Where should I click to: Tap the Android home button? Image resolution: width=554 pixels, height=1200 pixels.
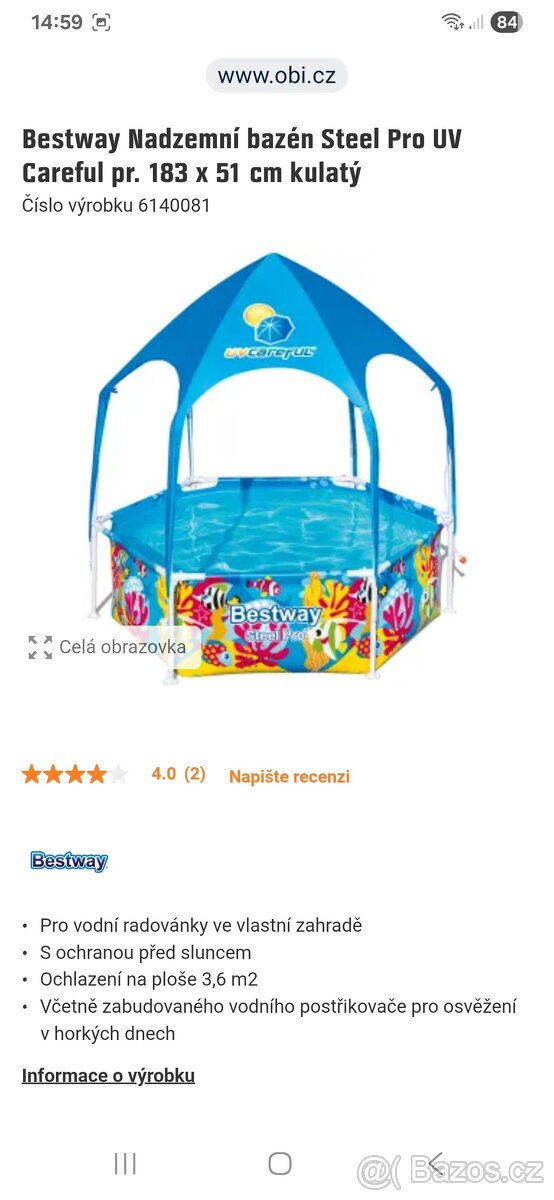(280, 1163)
